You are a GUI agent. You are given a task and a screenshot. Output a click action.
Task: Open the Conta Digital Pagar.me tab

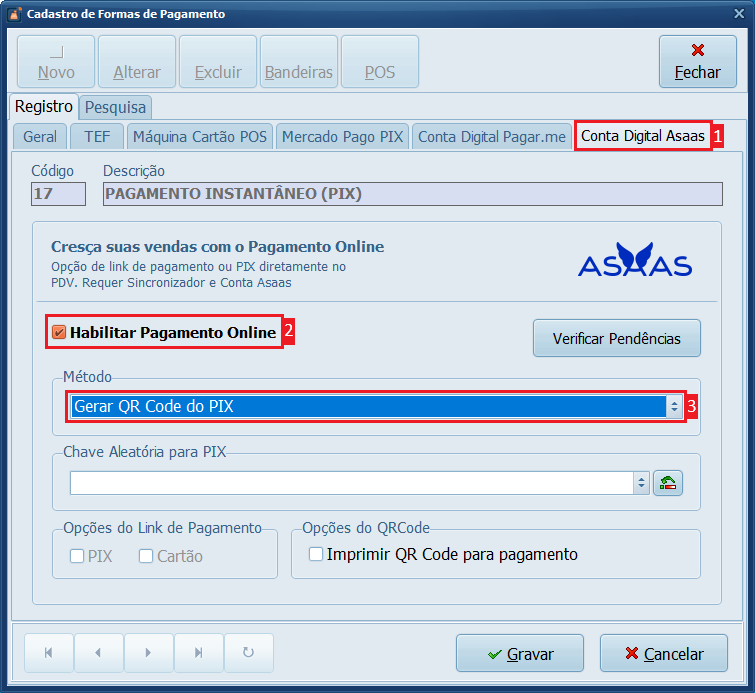492,137
